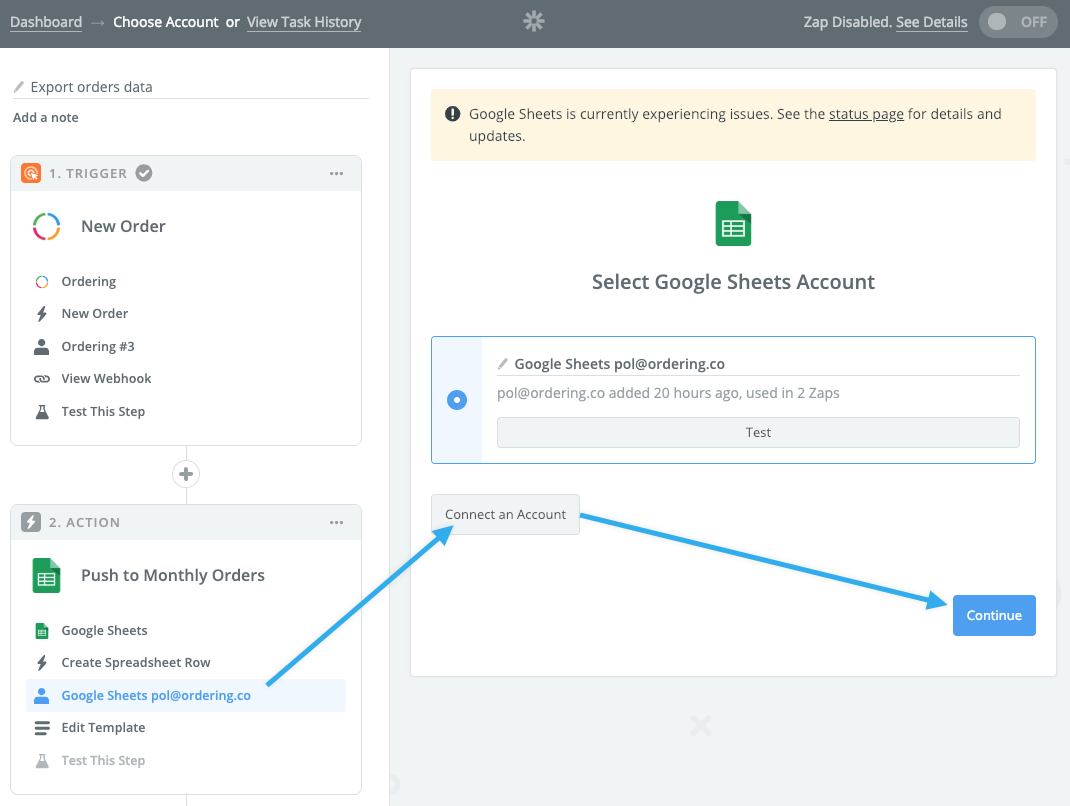Open the three-dot menu of the Action step
Screen dimensions: 1070x806
(x=336, y=523)
